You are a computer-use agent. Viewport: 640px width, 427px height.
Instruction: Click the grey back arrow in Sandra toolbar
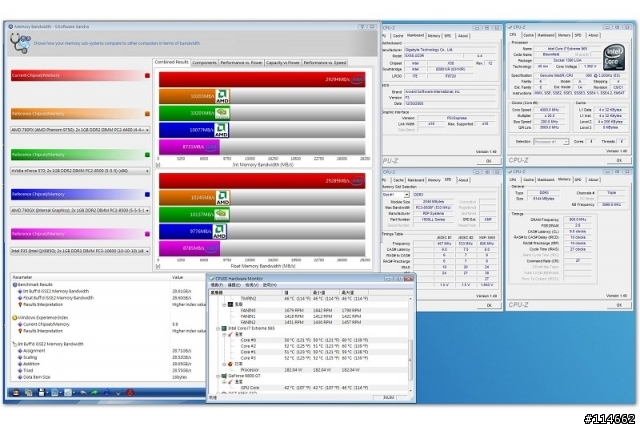click(83, 393)
